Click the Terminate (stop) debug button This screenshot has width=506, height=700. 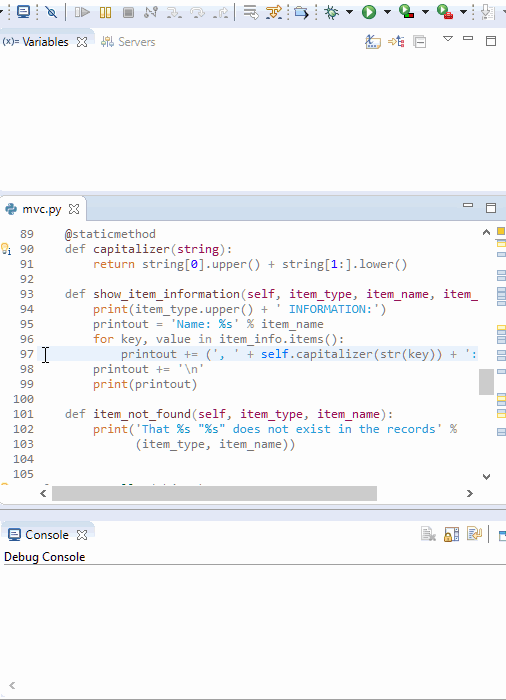pos(129,12)
